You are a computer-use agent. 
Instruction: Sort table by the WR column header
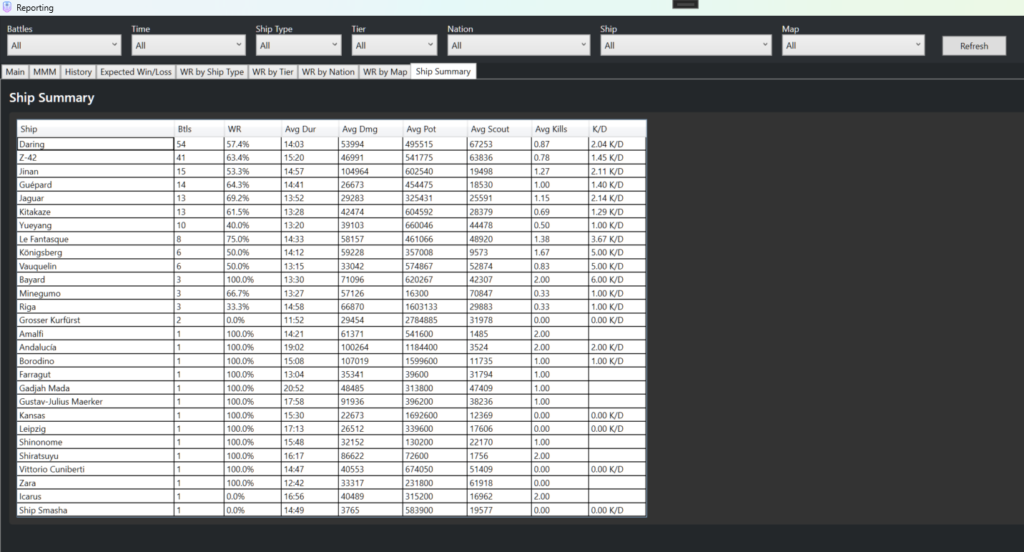(x=234, y=129)
